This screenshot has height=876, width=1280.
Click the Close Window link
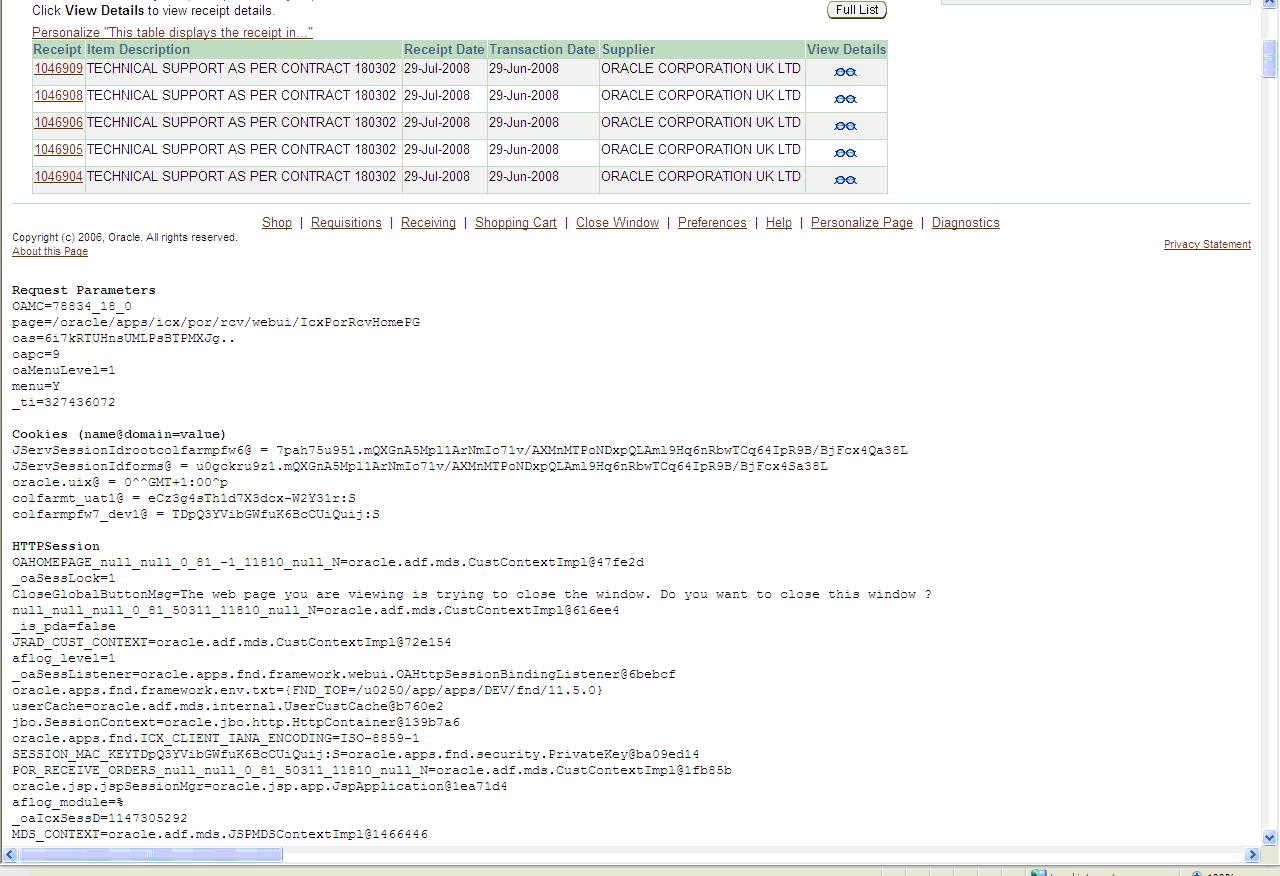pyautogui.click(x=617, y=223)
